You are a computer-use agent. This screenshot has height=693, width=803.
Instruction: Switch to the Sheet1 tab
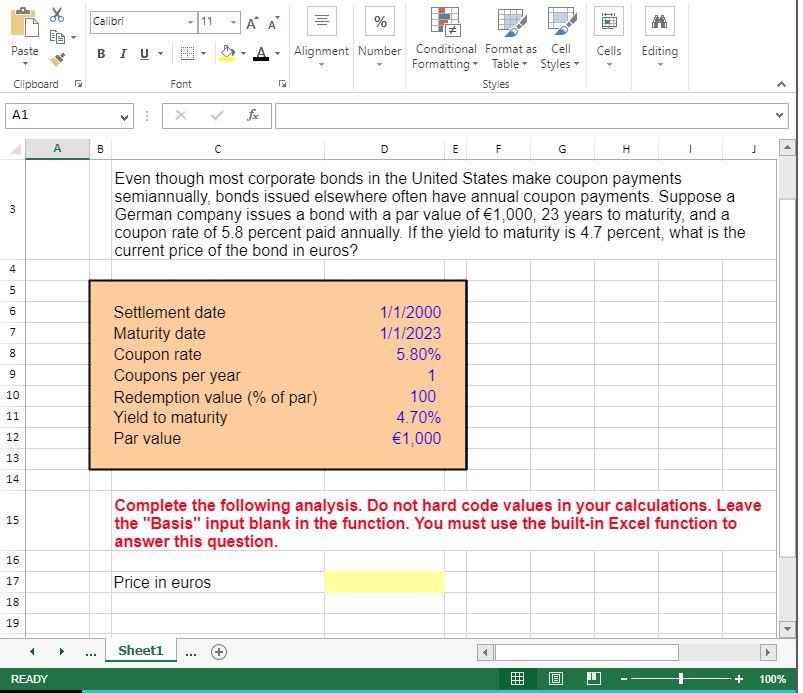140,650
